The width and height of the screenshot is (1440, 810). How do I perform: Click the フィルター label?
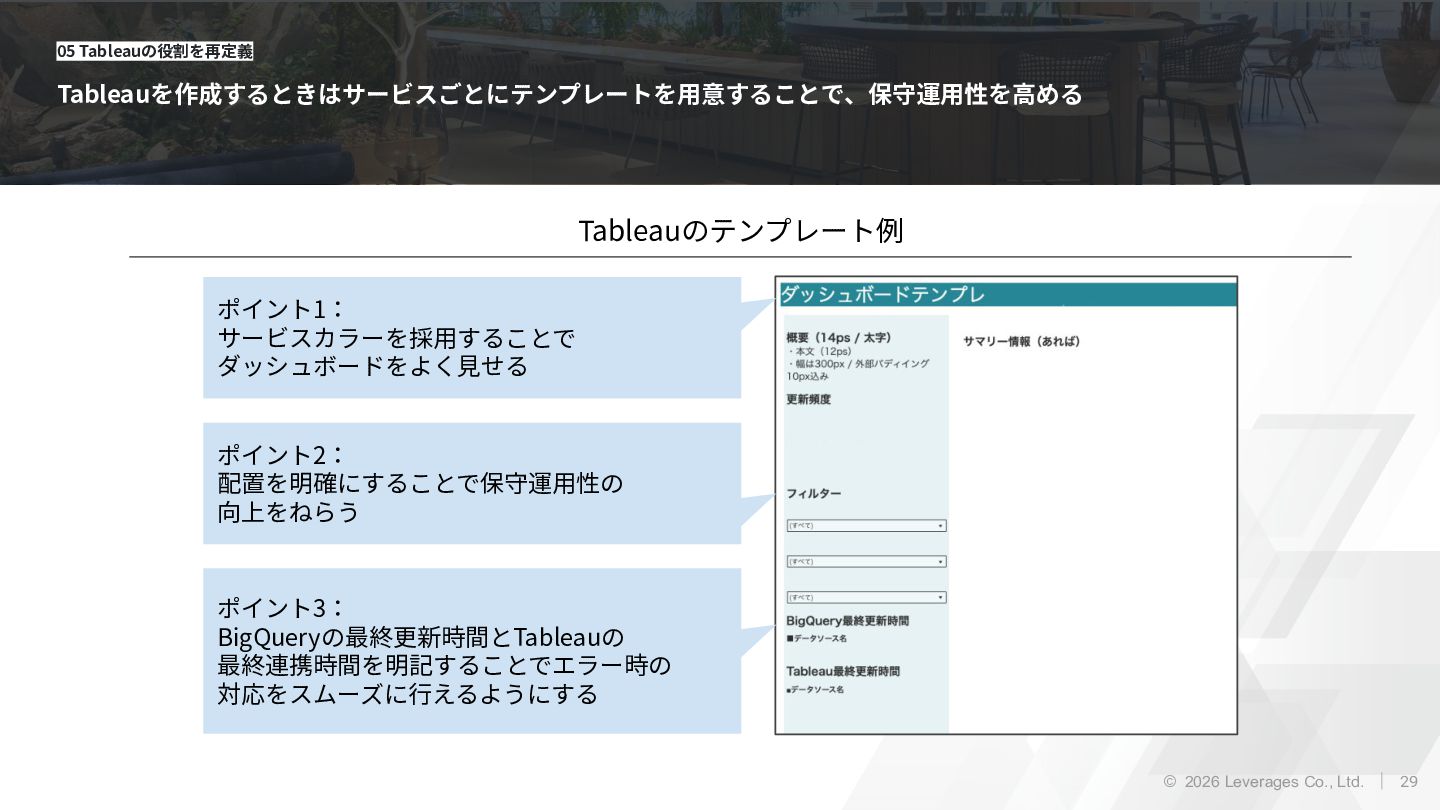click(813, 494)
